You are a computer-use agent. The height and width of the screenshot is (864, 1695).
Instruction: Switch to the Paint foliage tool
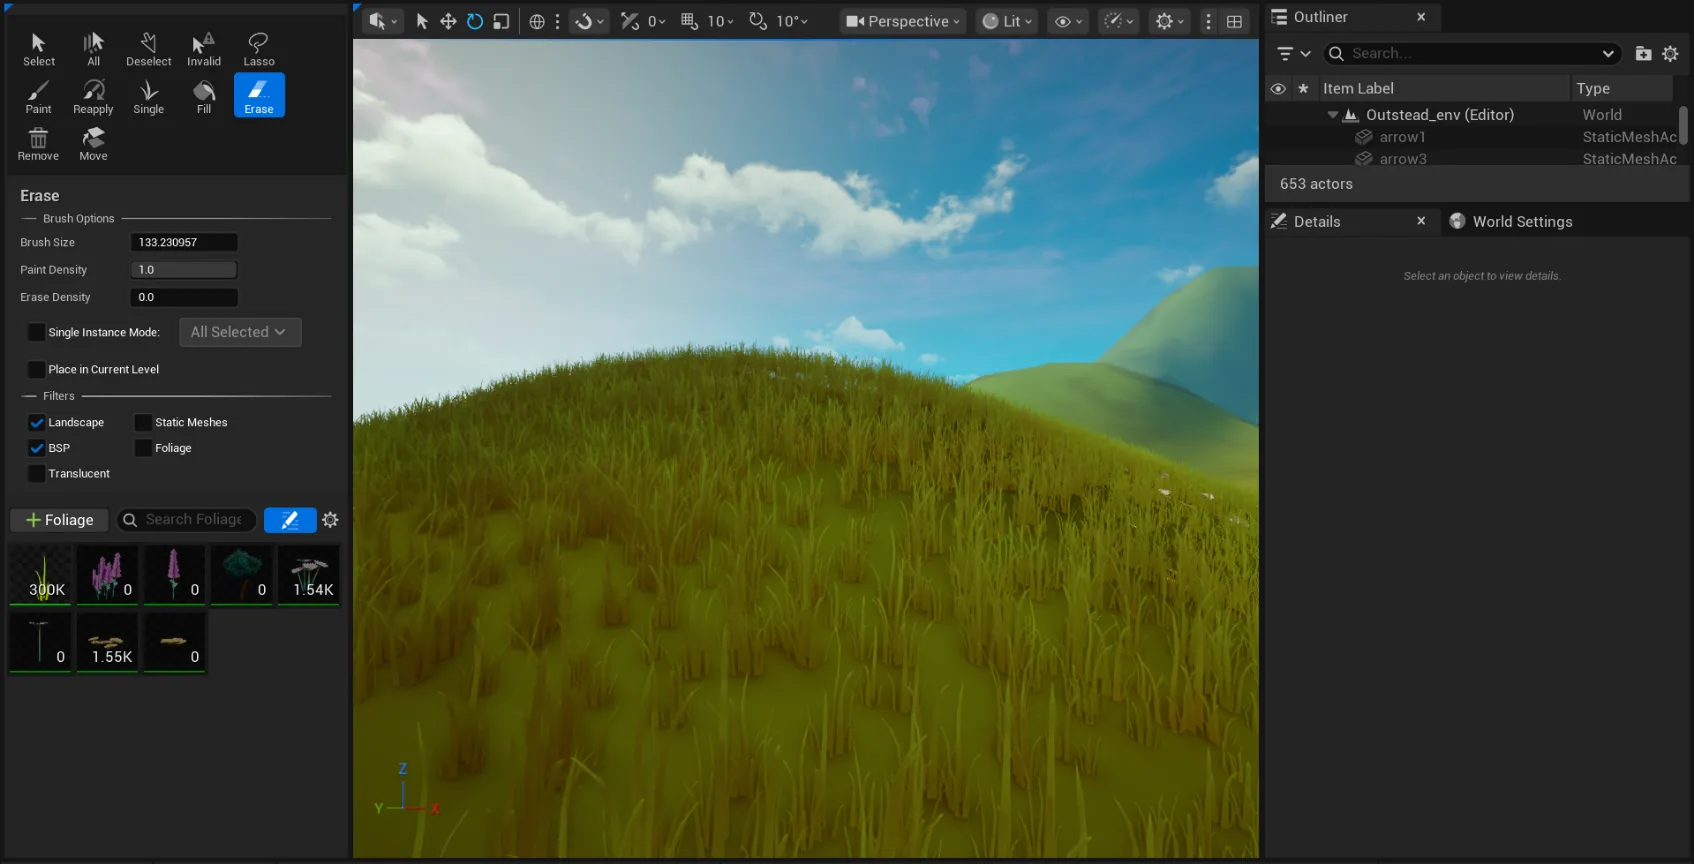pos(38,96)
